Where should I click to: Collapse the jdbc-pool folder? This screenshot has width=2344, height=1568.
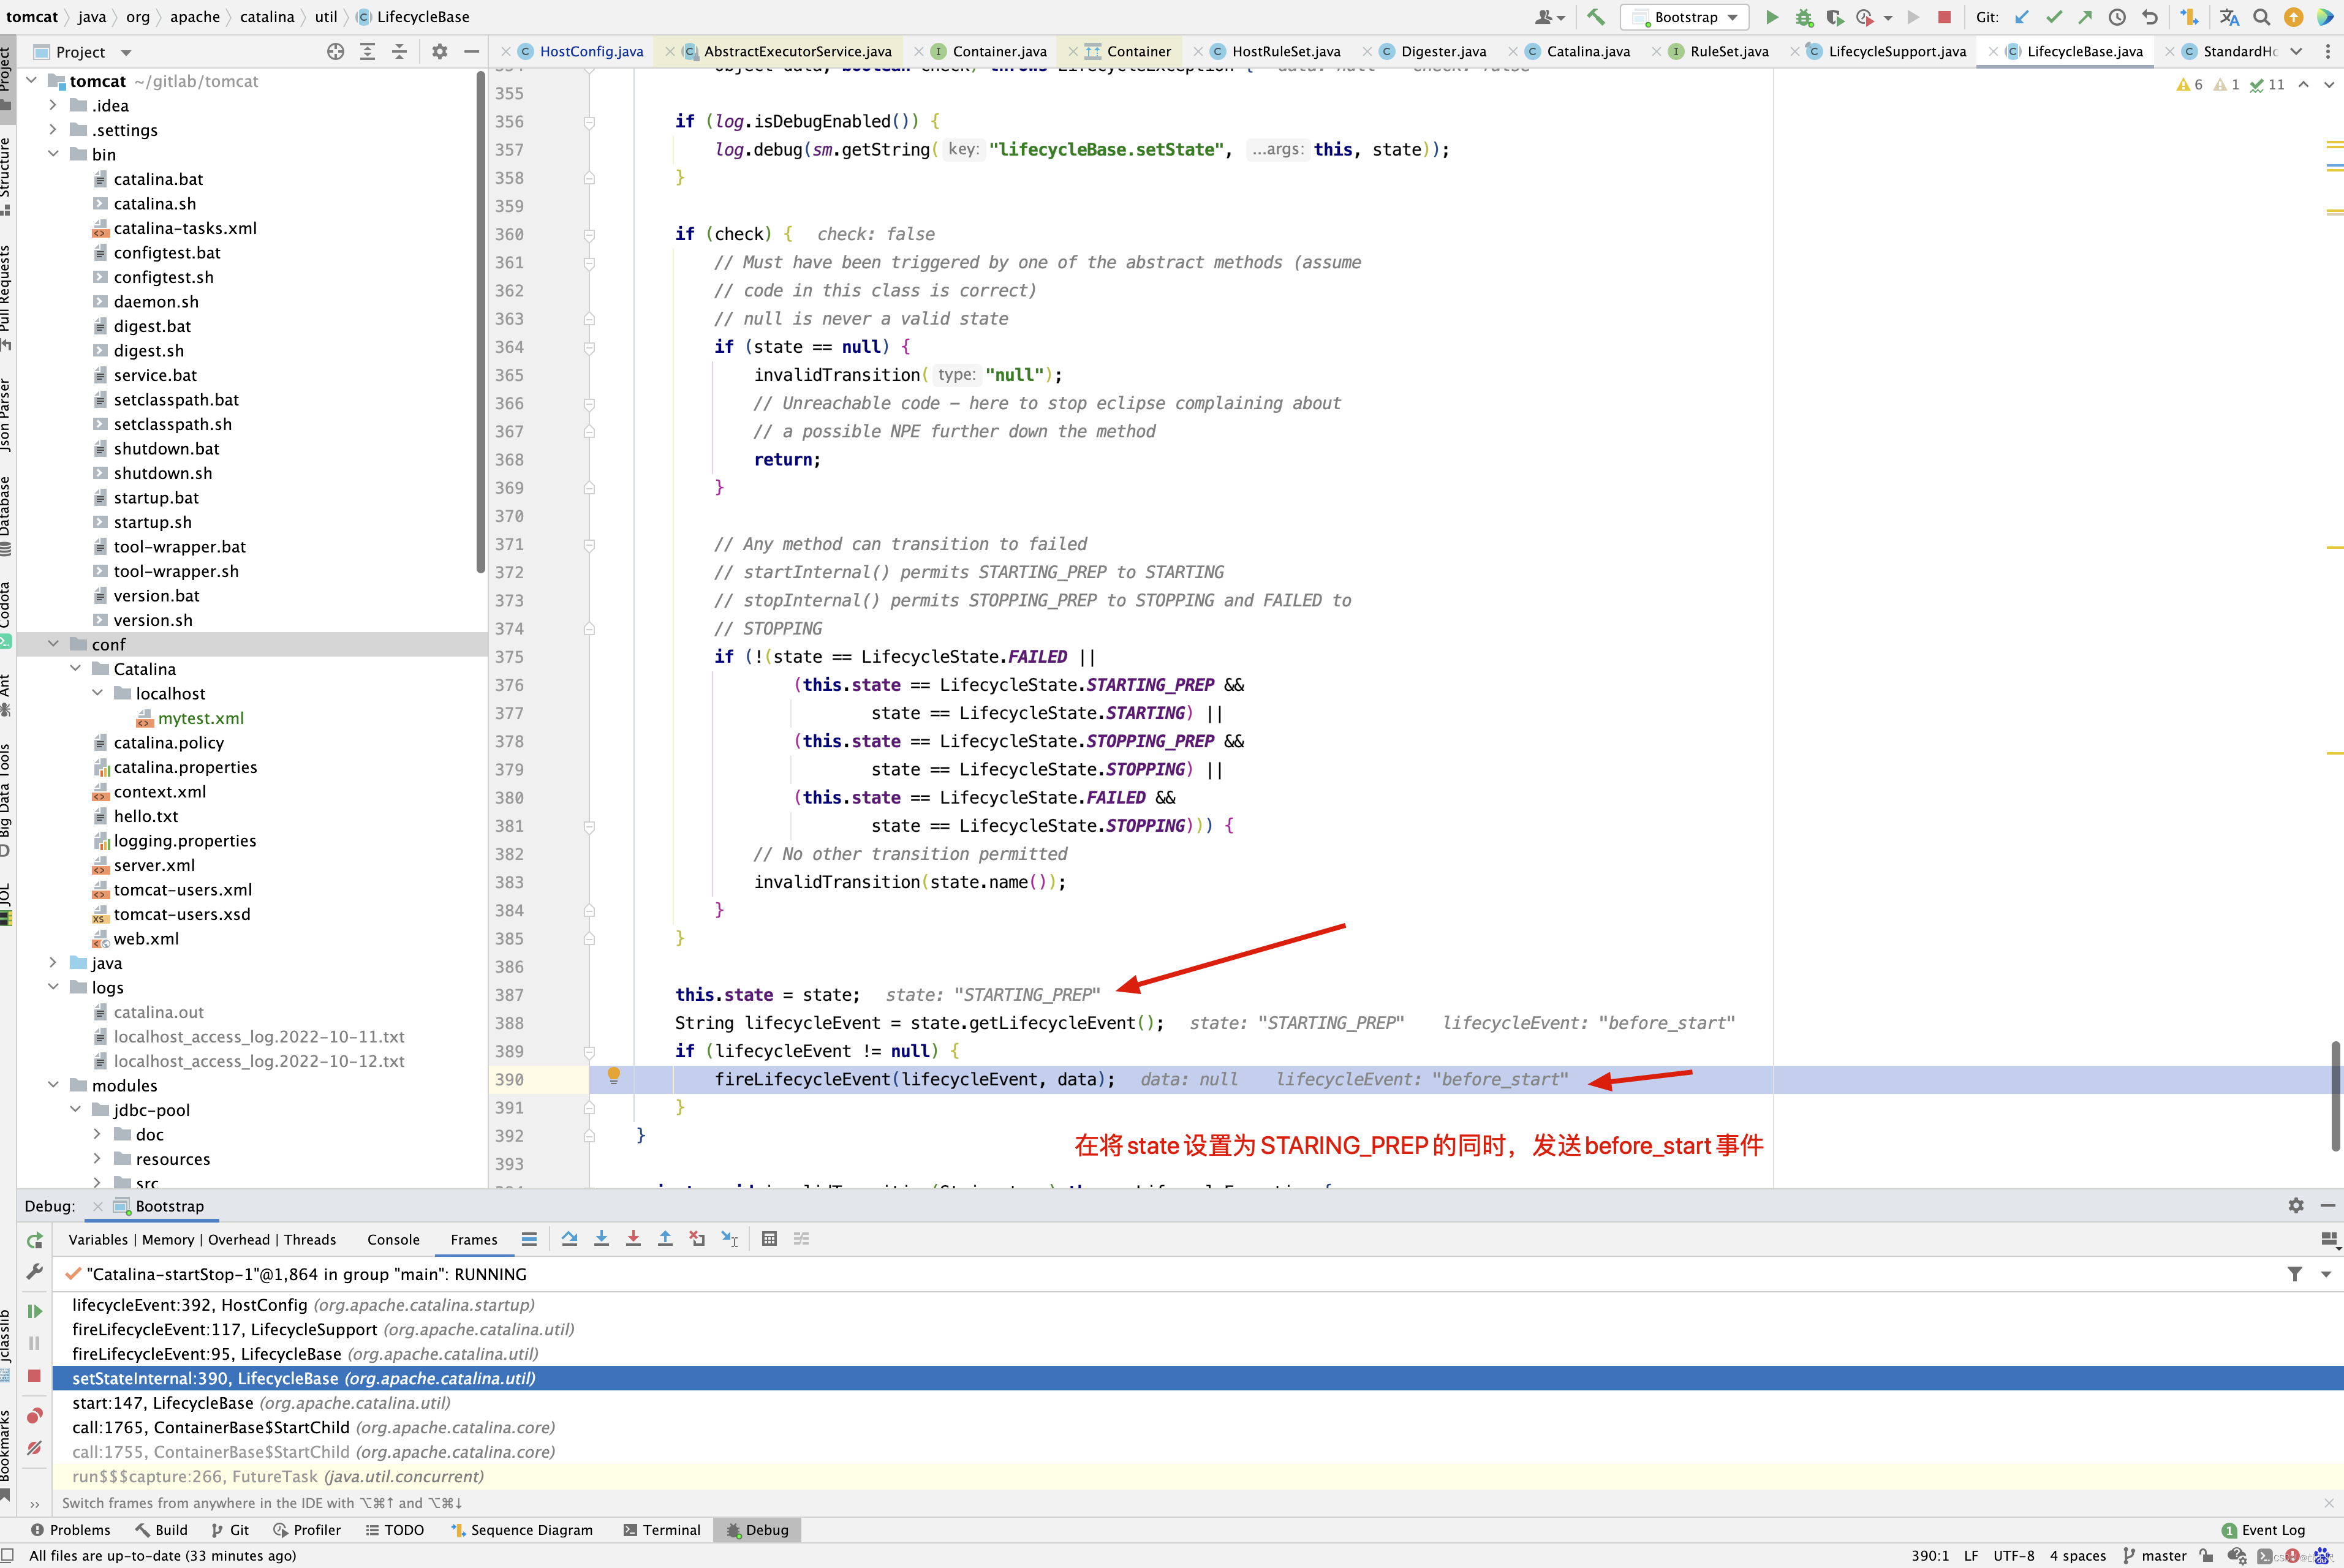(x=76, y=1110)
